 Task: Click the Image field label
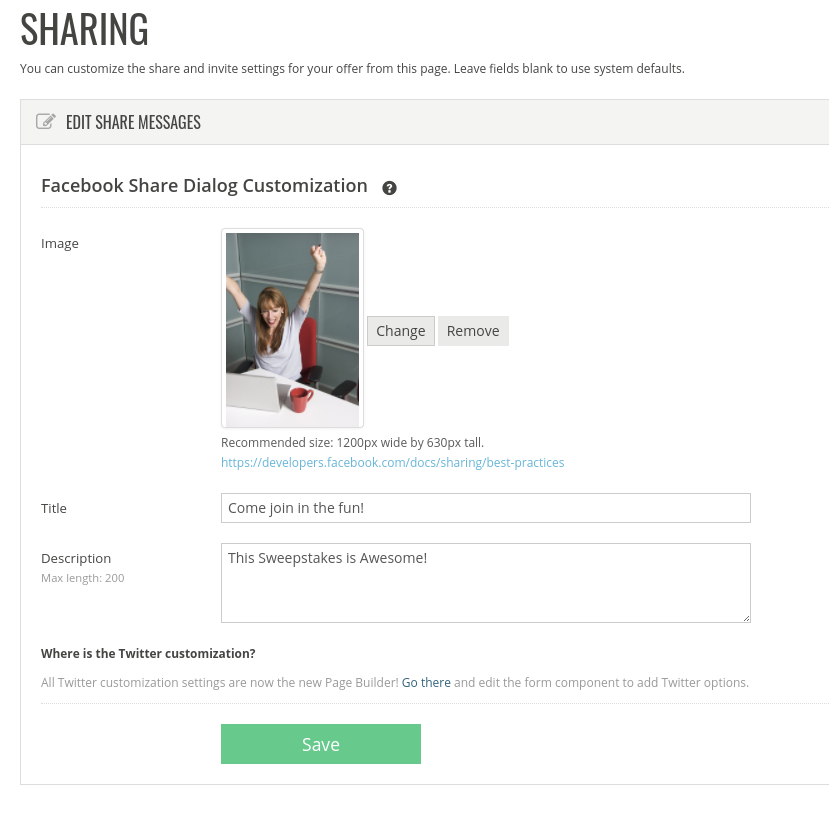(60, 244)
